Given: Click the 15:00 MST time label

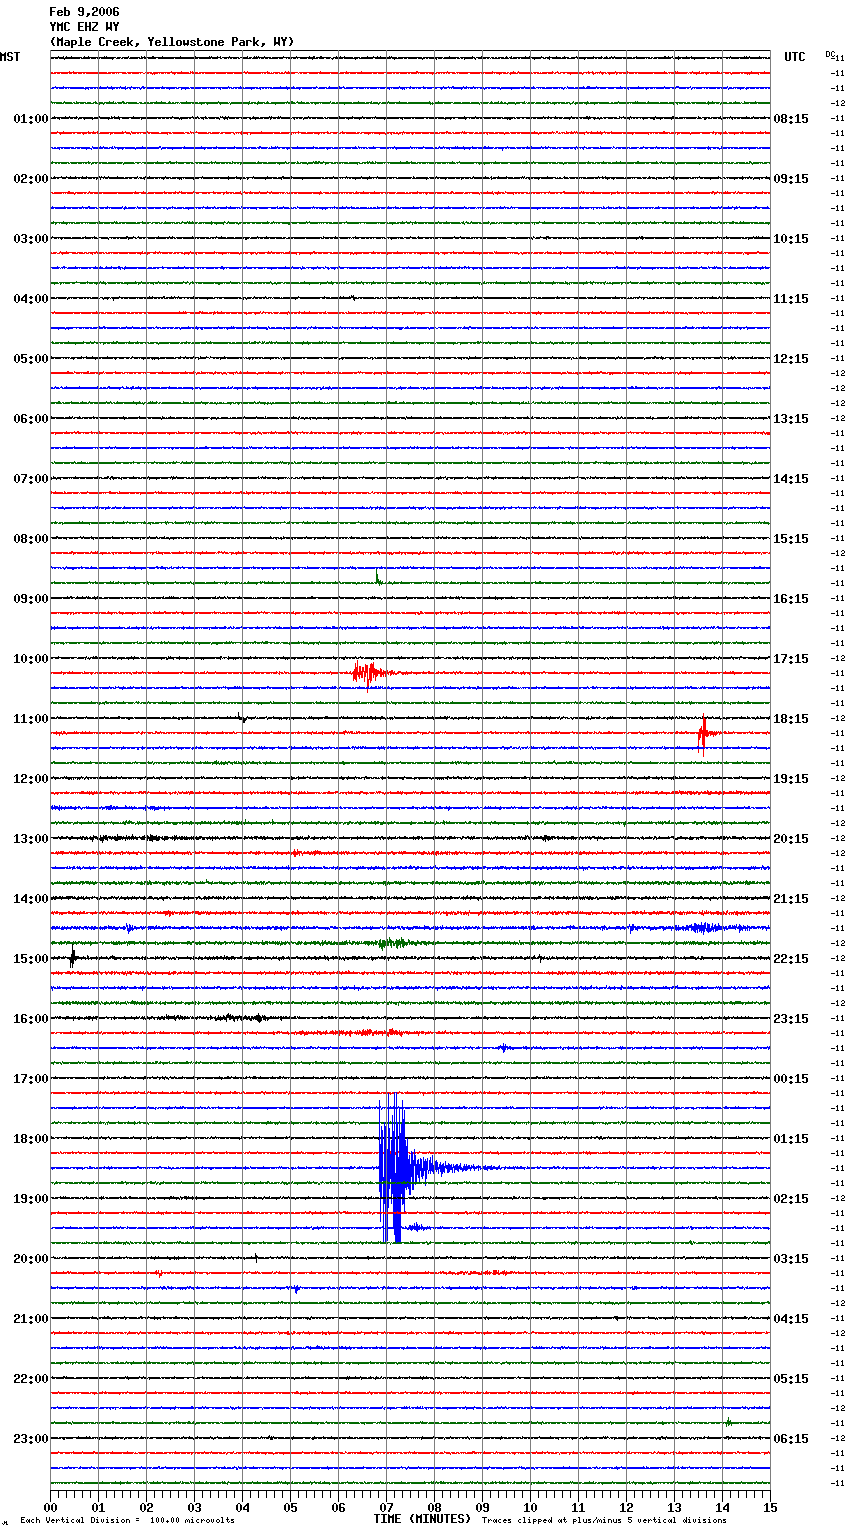Looking at the screenshot, I should (30, 959).
